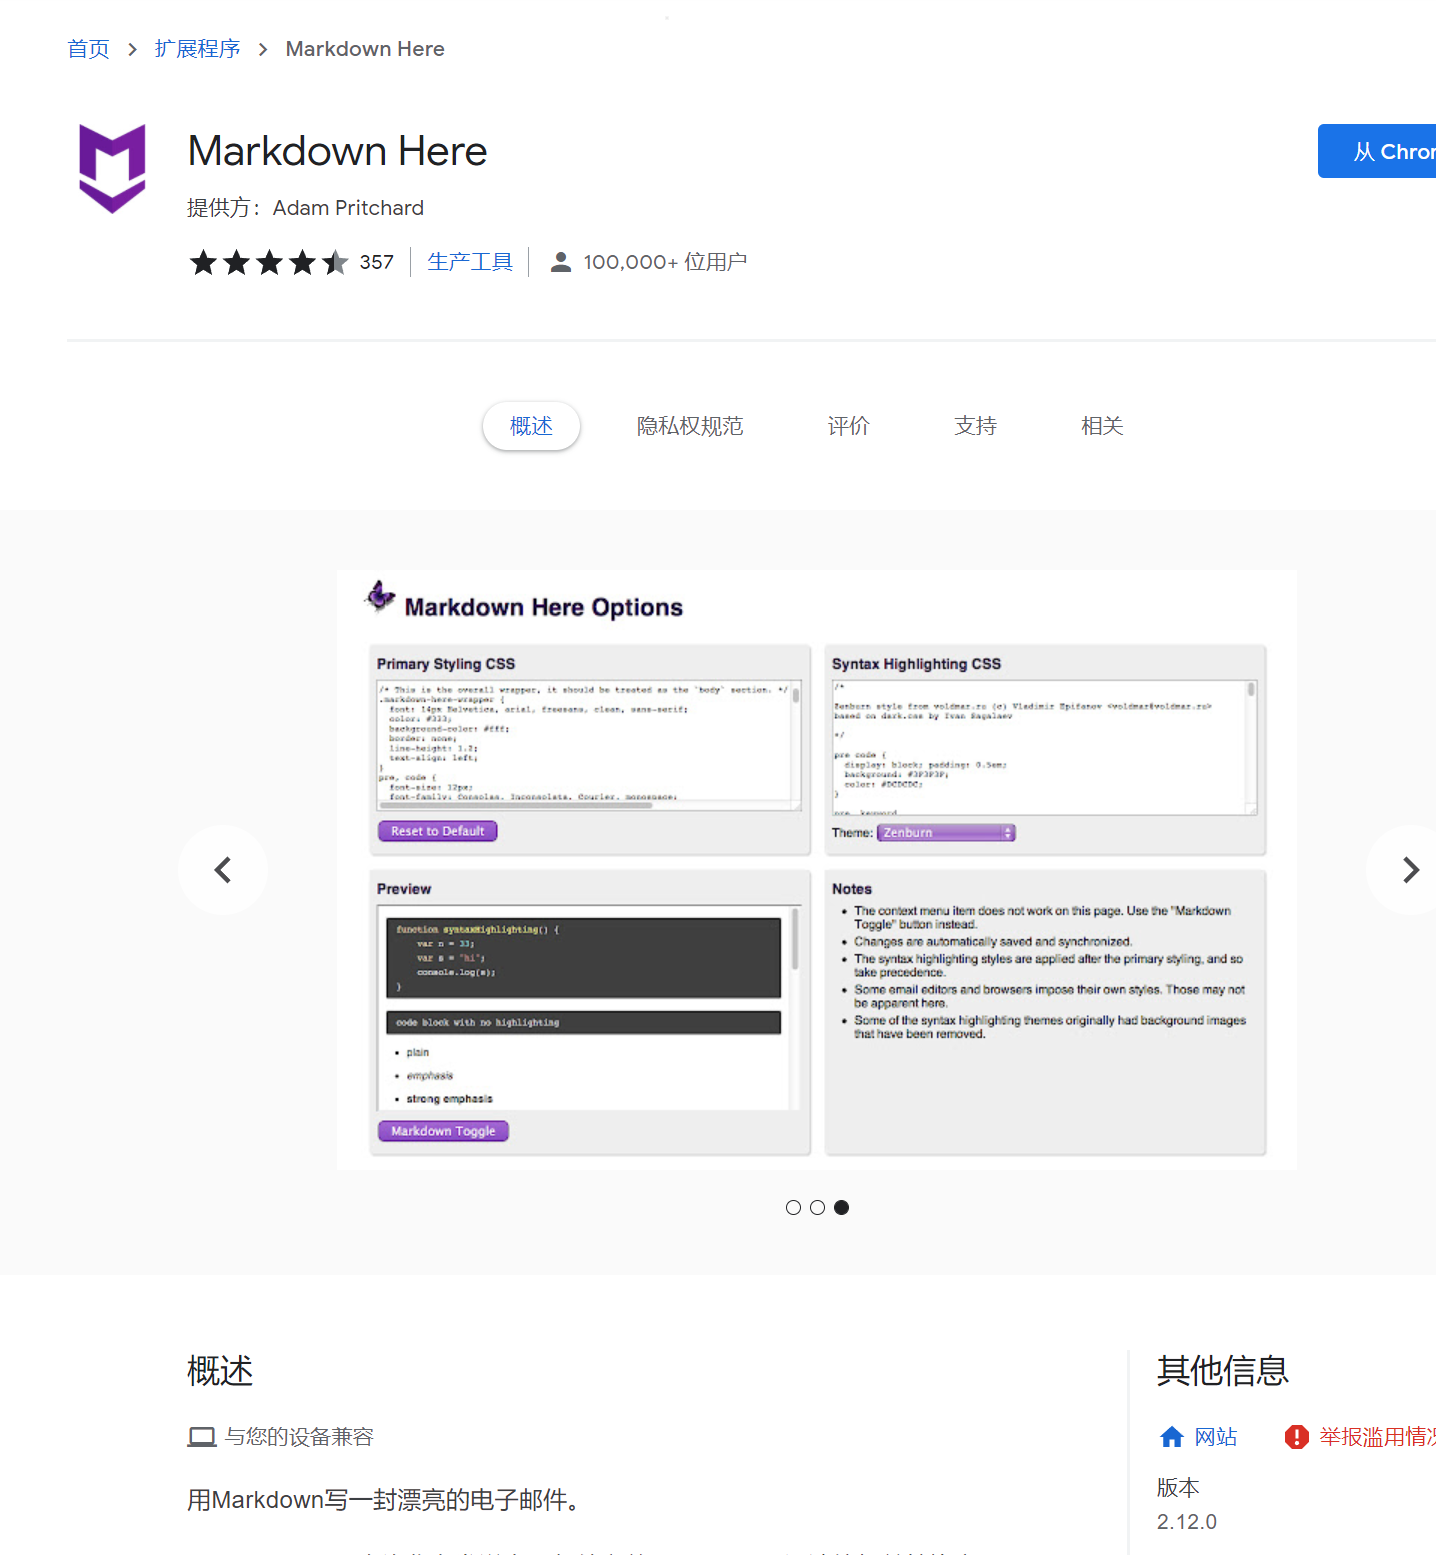The image size is (1436, 1555).
Task: Click the 用Markdown写一封漂亮的电子邮件 description
Action: click(384, 1500)
